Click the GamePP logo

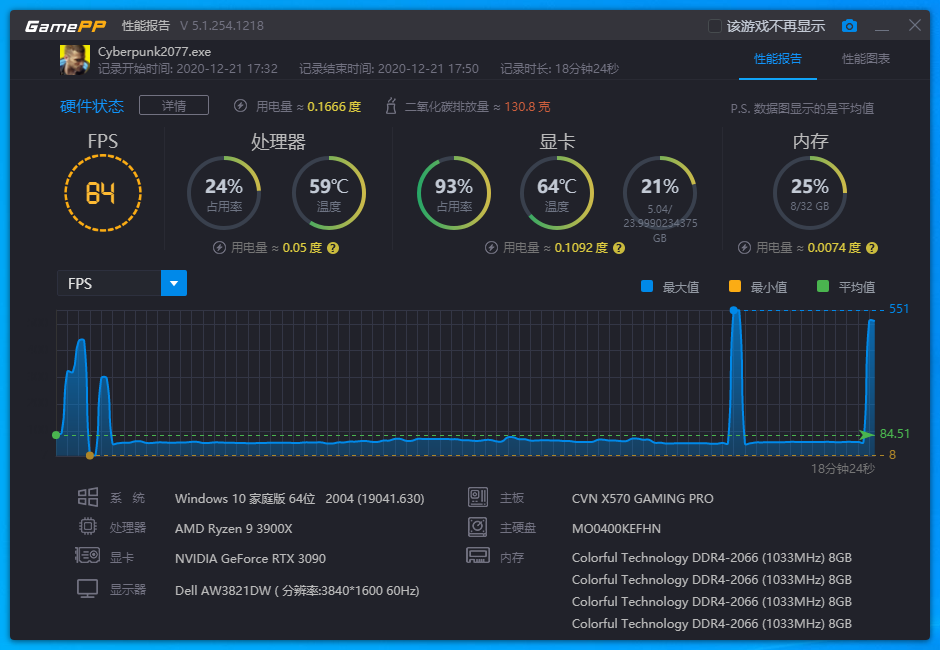point(66,26)
